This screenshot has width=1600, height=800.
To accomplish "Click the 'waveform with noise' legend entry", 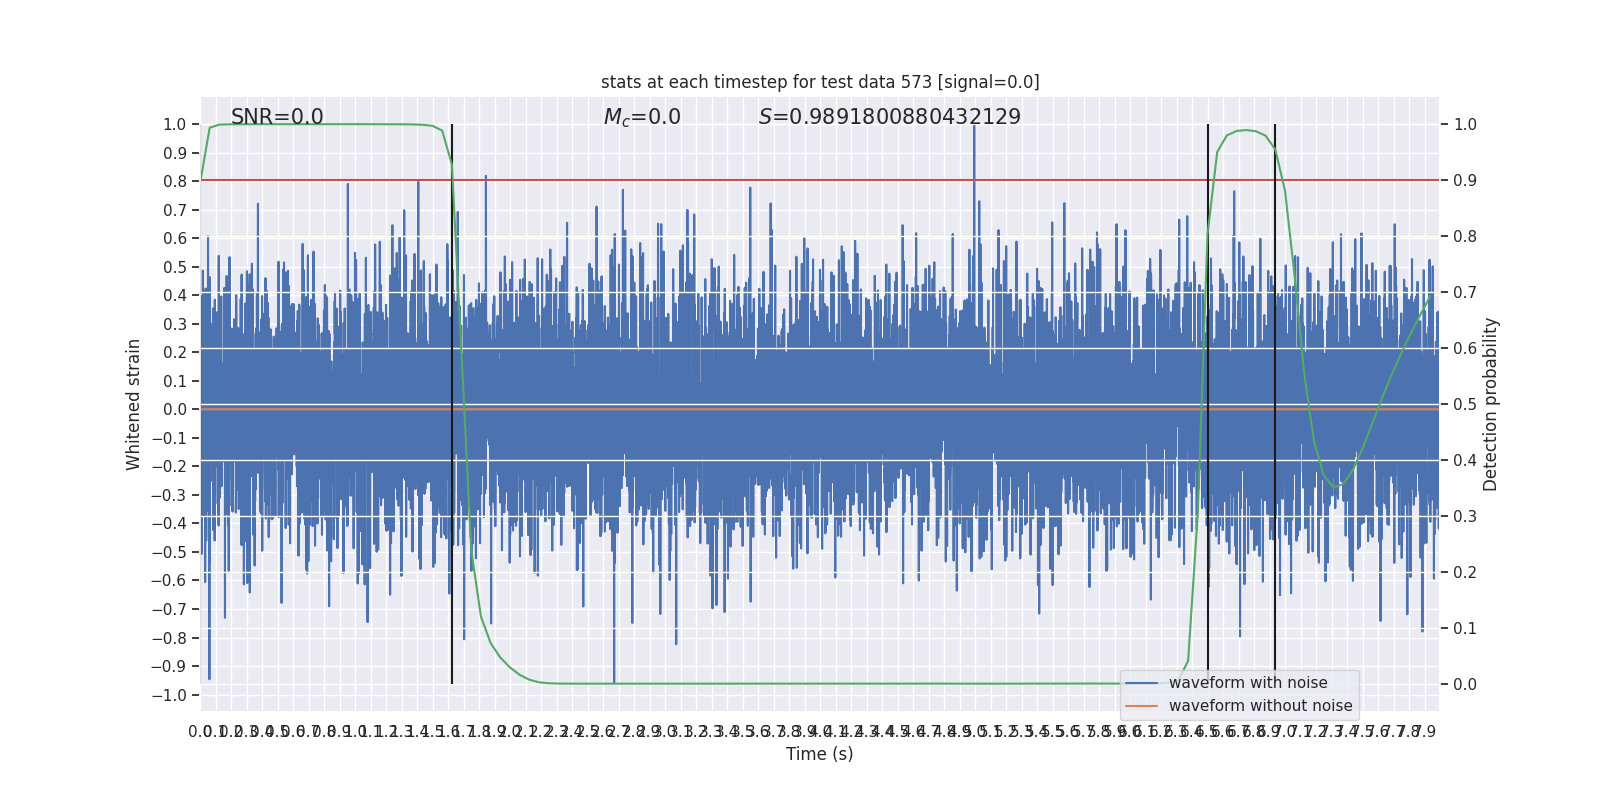I will click(1248, 683).
